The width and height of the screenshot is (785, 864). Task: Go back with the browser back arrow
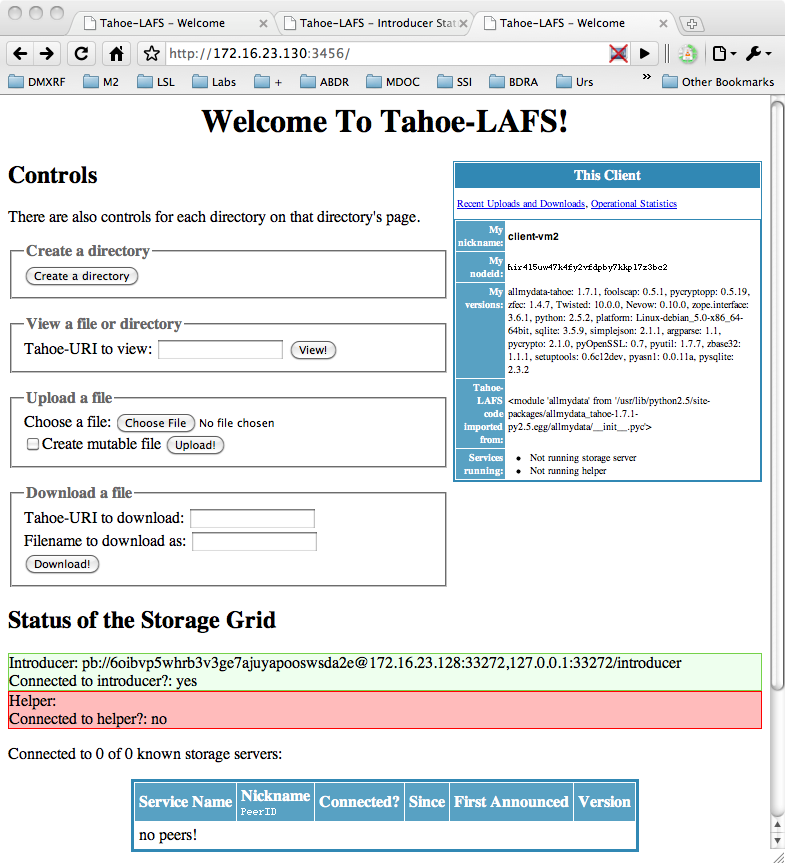pyautogui.click(x=20, y=53)
